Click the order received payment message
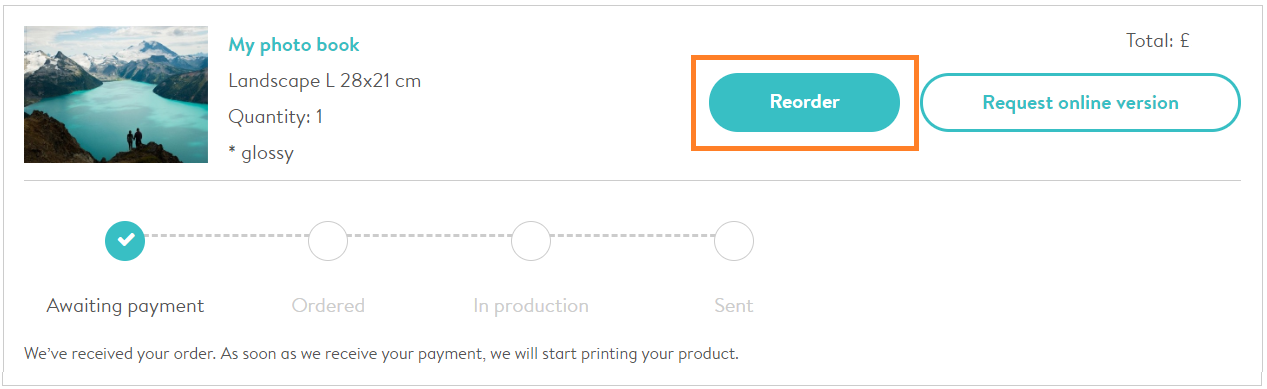 381,354
